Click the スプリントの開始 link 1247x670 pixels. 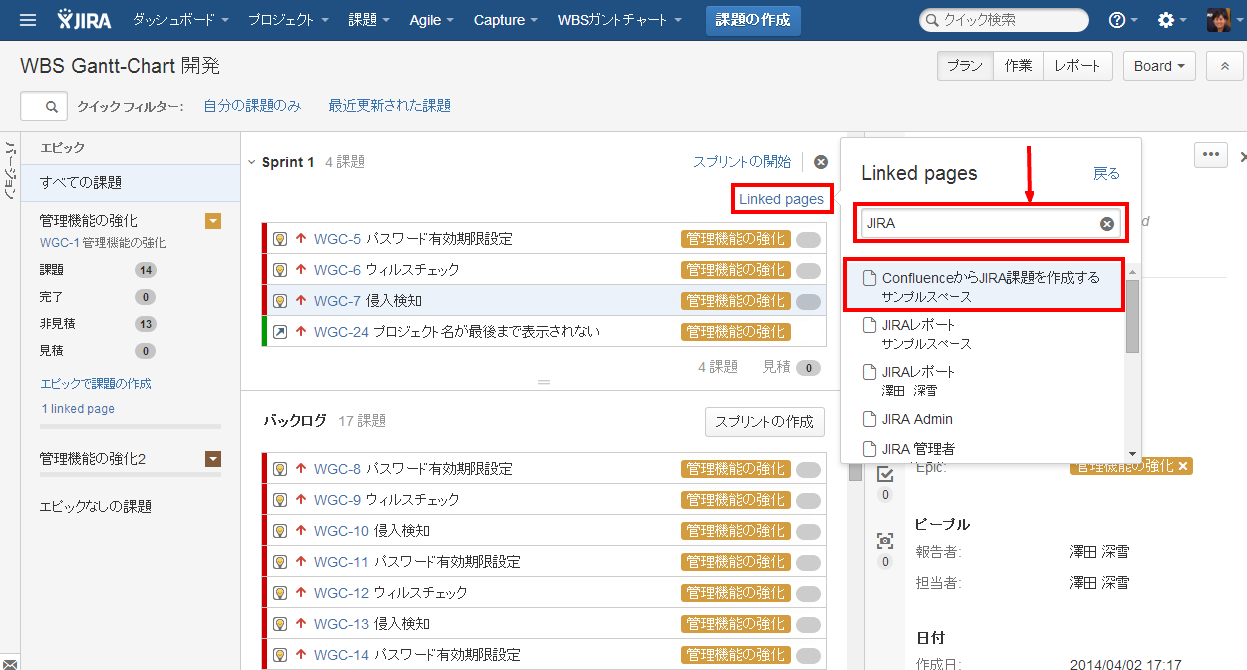coord(742,162)
